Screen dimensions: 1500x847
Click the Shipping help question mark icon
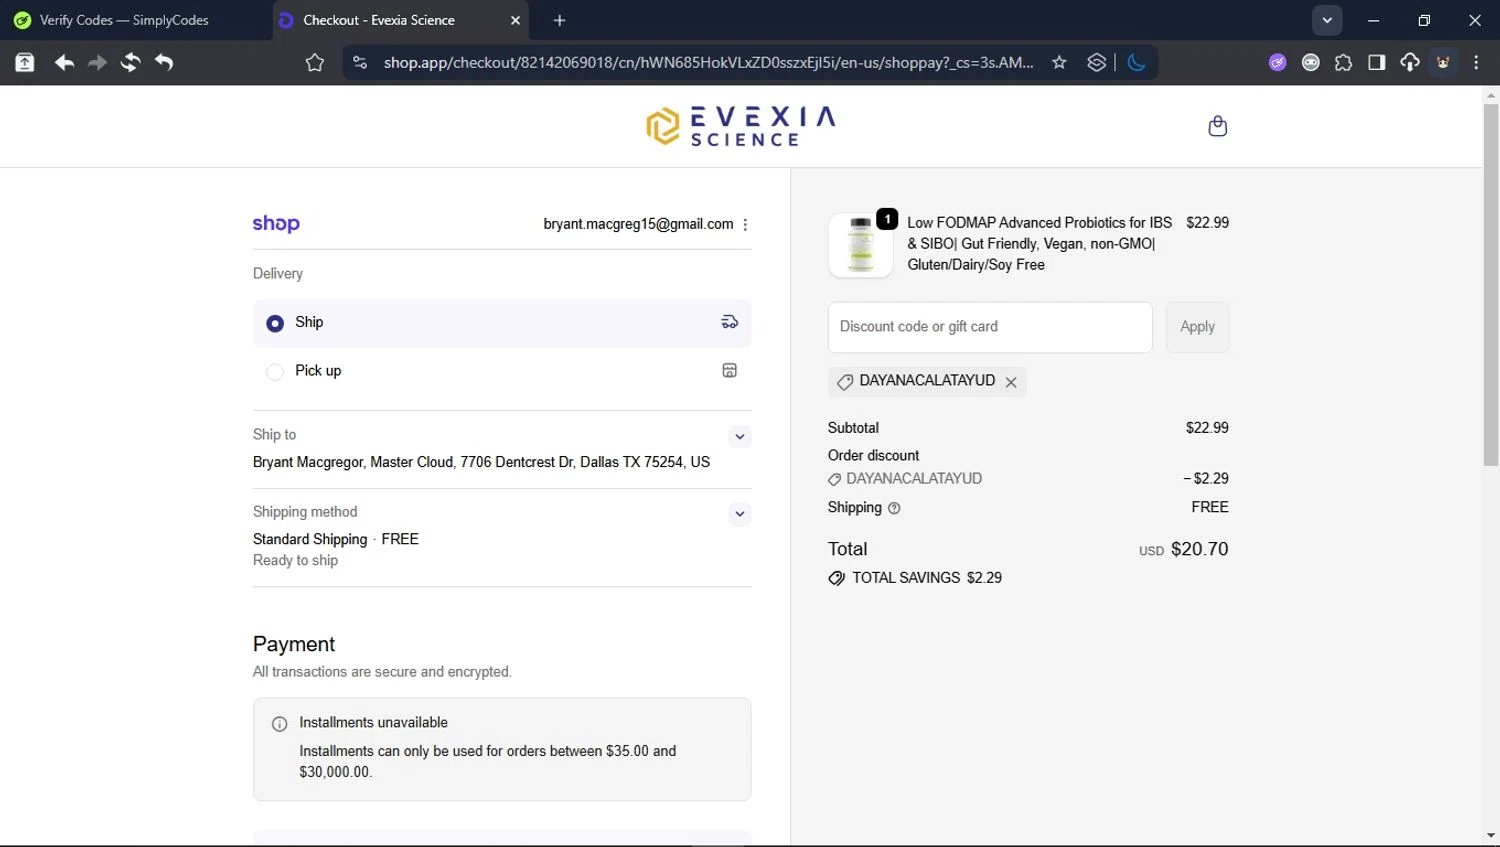(894, 508)
